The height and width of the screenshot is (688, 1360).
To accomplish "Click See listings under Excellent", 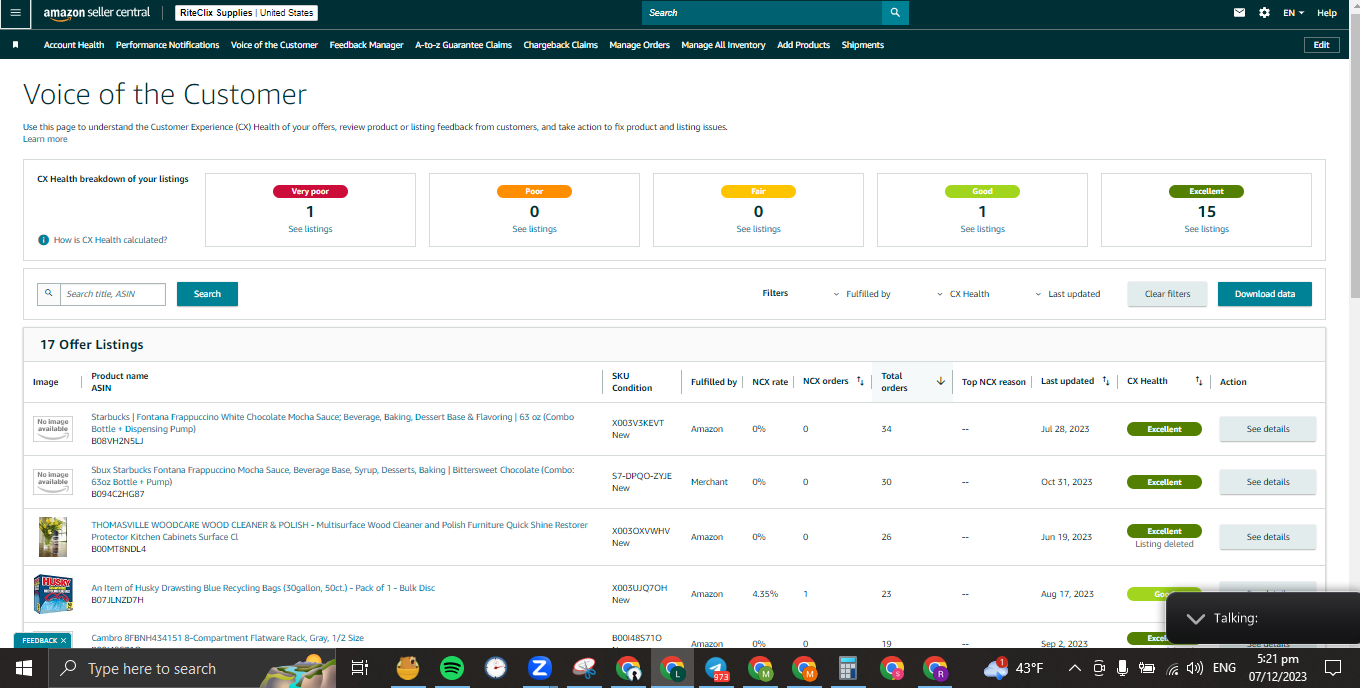I will 1206,229.
